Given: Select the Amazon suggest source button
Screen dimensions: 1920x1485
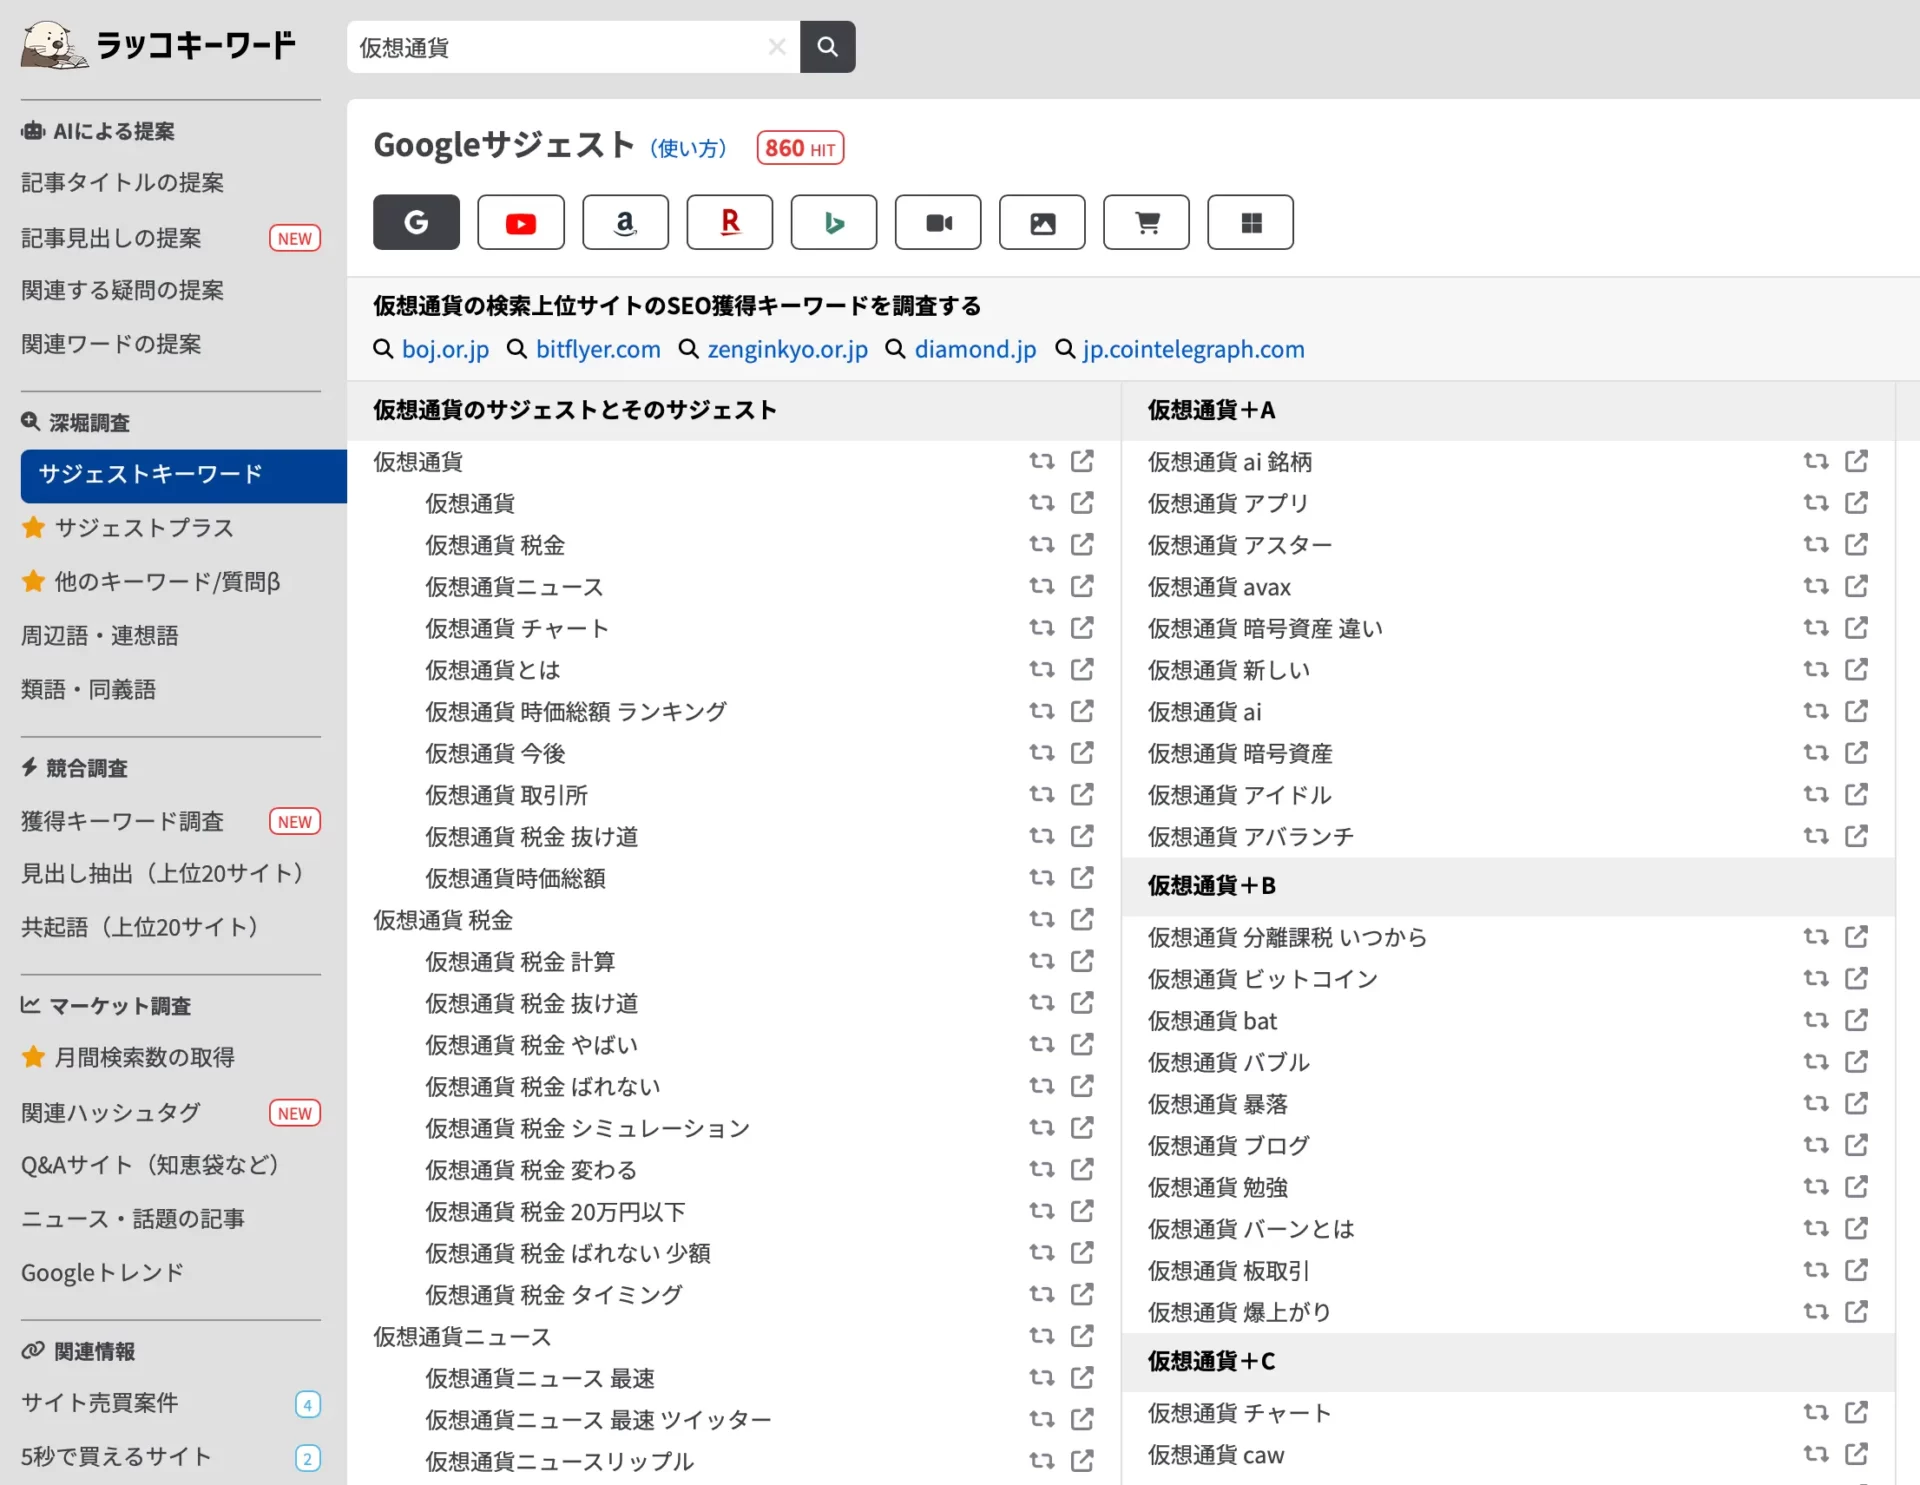Looking at the screenshot, I should point(625,222).
